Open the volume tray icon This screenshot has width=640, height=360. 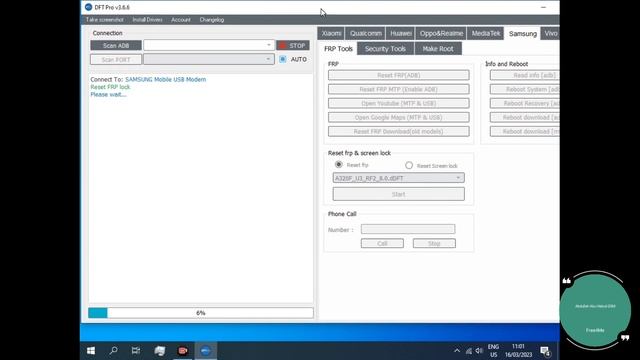(479, 351)
